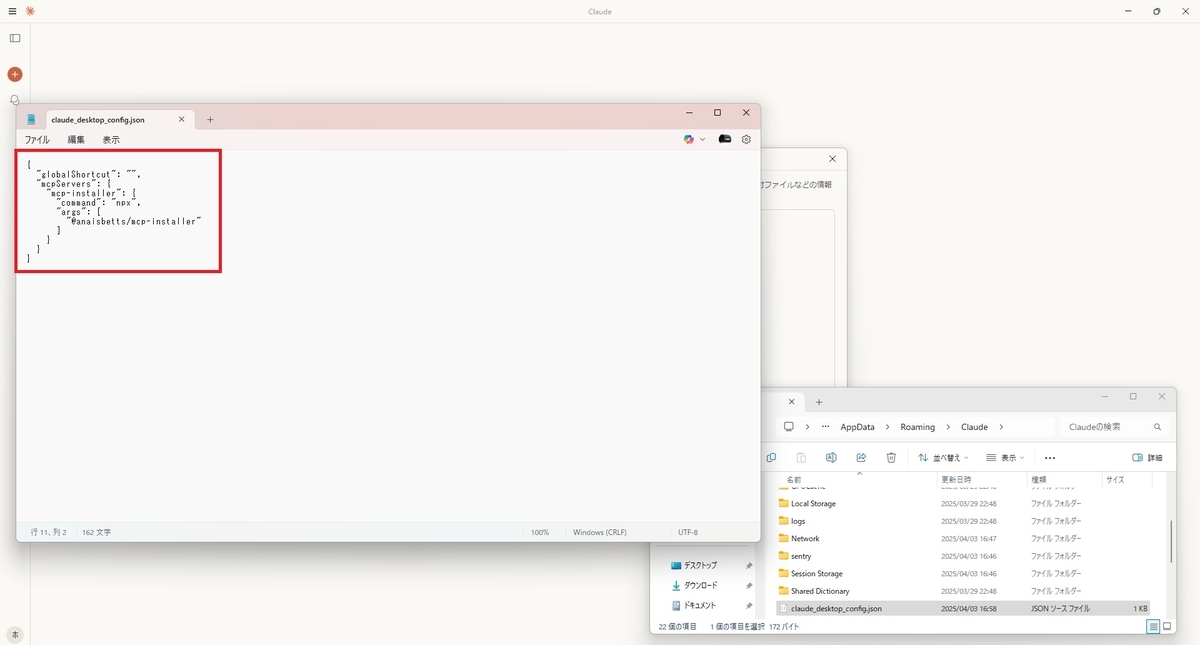The height and width of the screenshot is (645, 1200).
Task: Expand the Copilot dropdown chevron
Action: coord(703,139)
